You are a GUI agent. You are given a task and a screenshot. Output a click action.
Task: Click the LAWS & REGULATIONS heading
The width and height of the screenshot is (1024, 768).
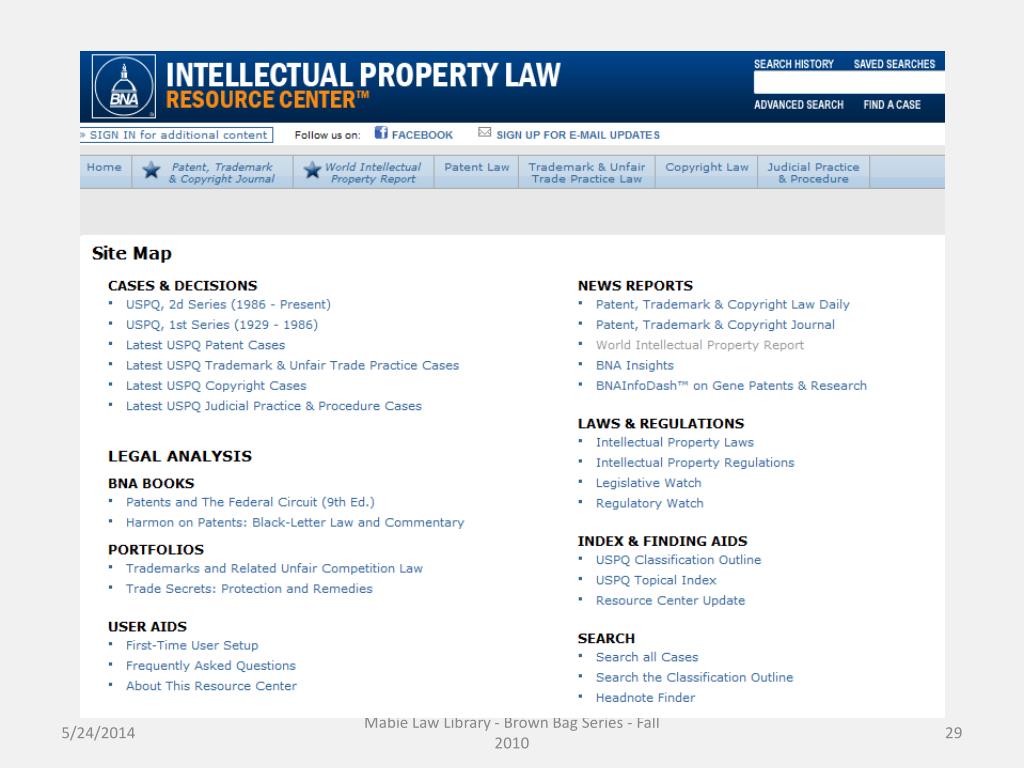(660, 423)
